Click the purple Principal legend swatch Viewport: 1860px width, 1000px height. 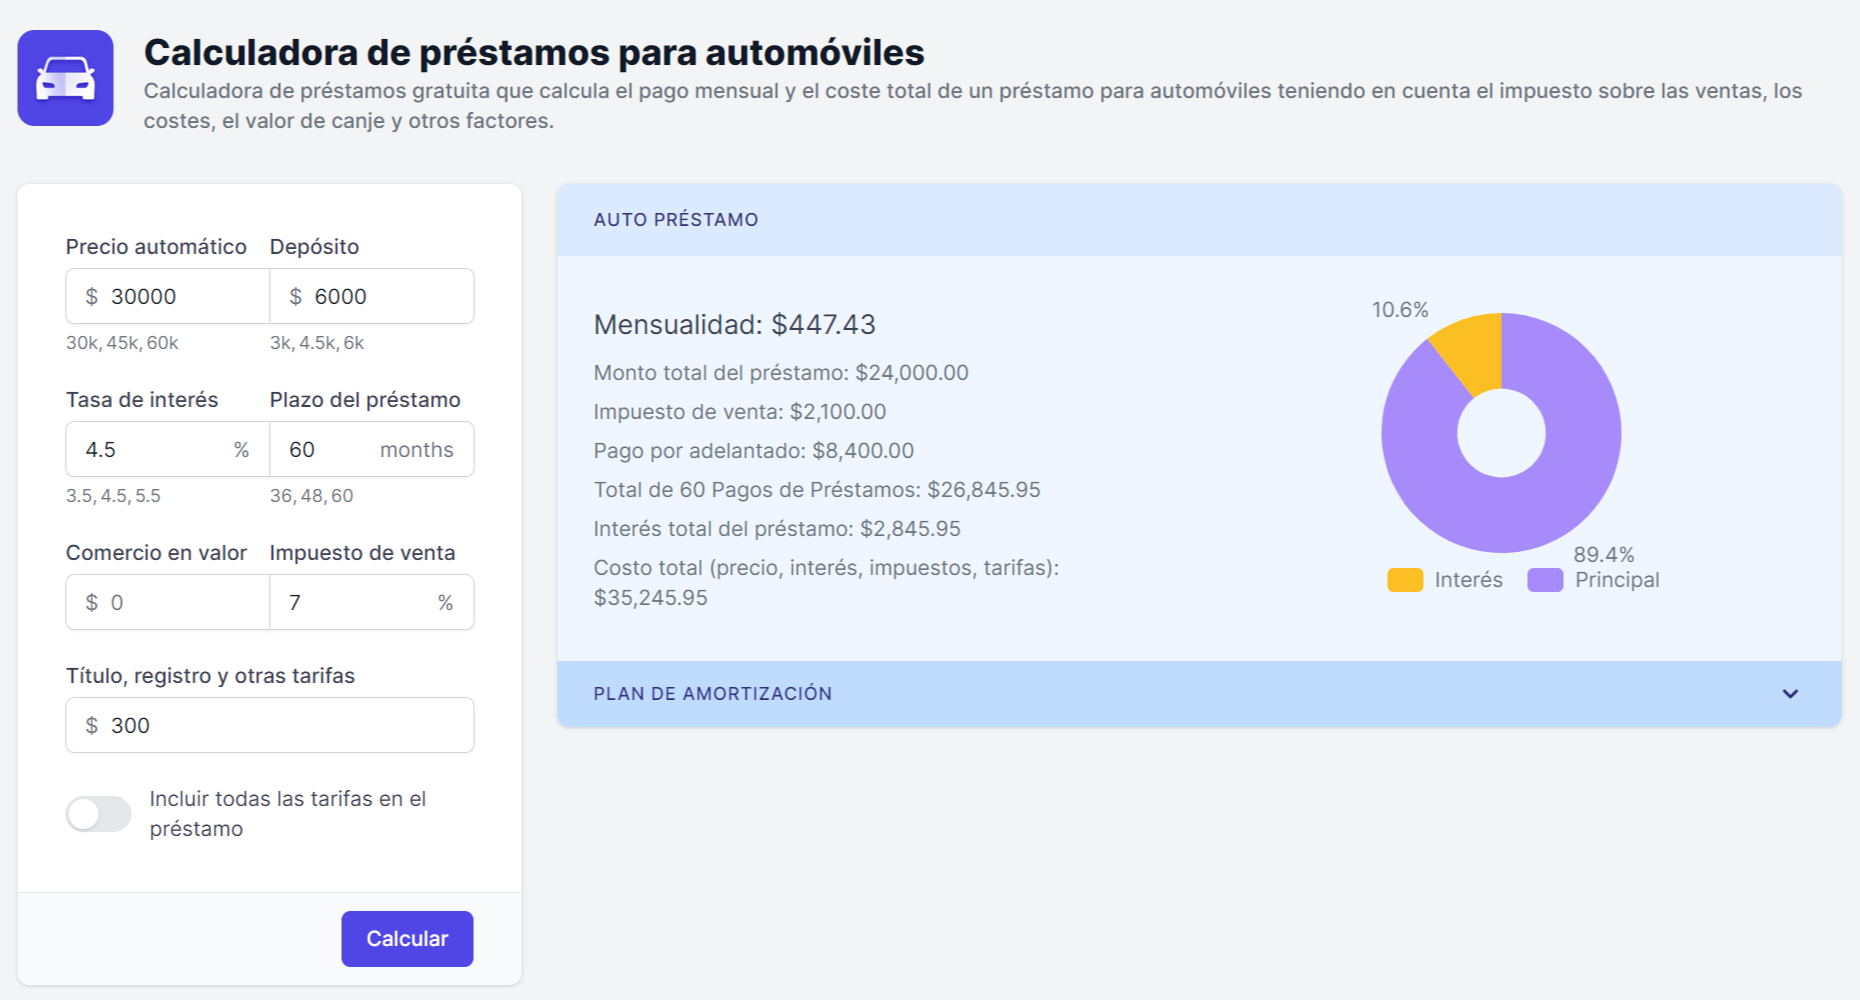tap(1545, 580)
